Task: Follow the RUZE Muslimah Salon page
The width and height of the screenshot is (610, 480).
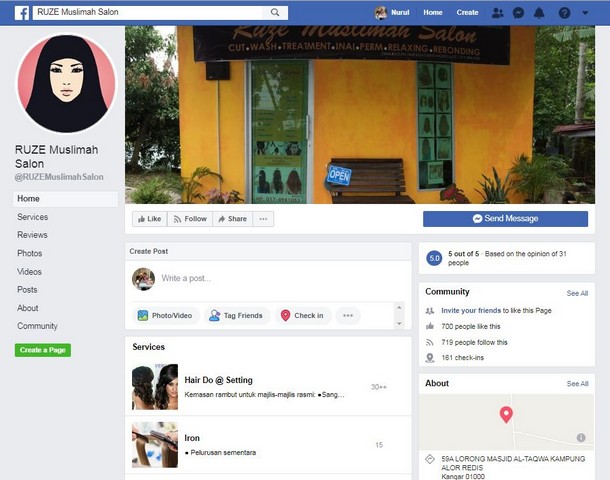Action: click(x=189, y=219)
